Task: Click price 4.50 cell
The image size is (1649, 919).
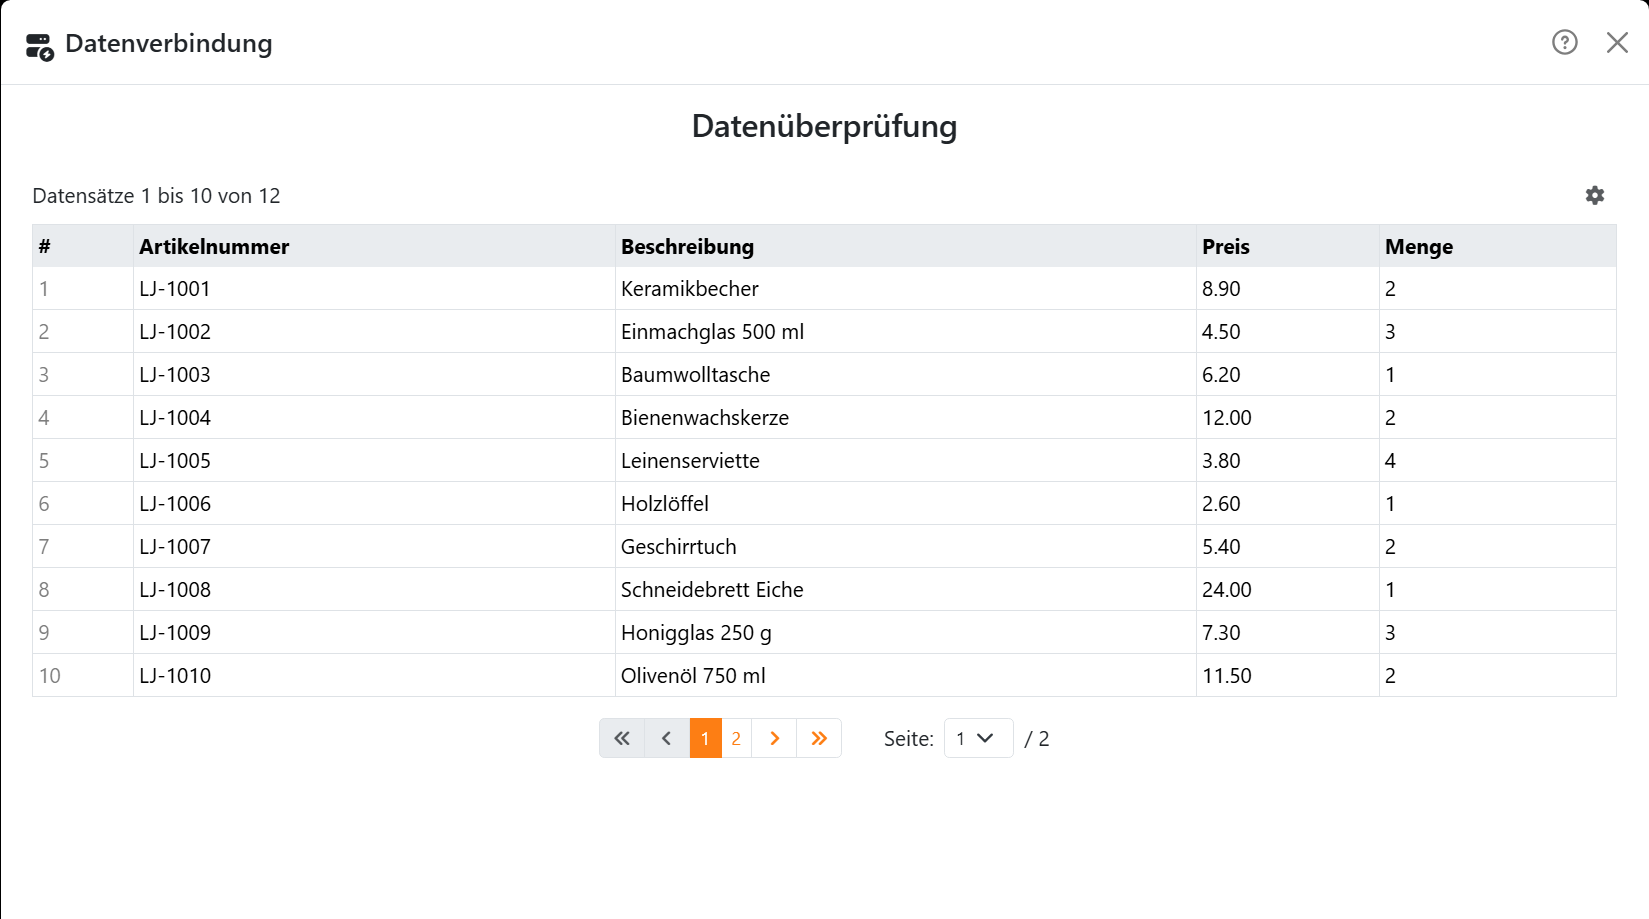Action: click(x=1288, y=332)
